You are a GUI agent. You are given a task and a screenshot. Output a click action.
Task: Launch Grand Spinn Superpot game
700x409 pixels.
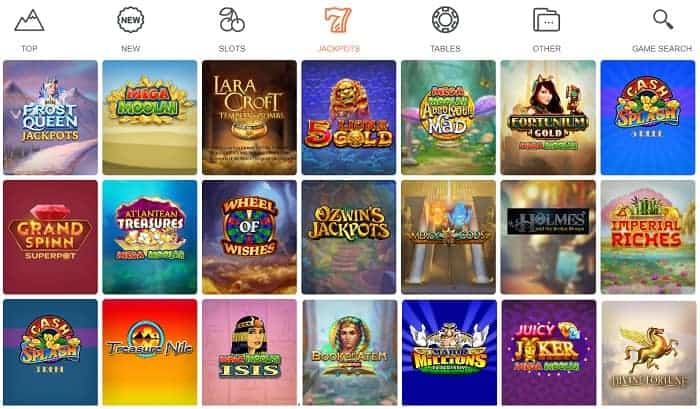pyautogui.click(x=50, y=237)
